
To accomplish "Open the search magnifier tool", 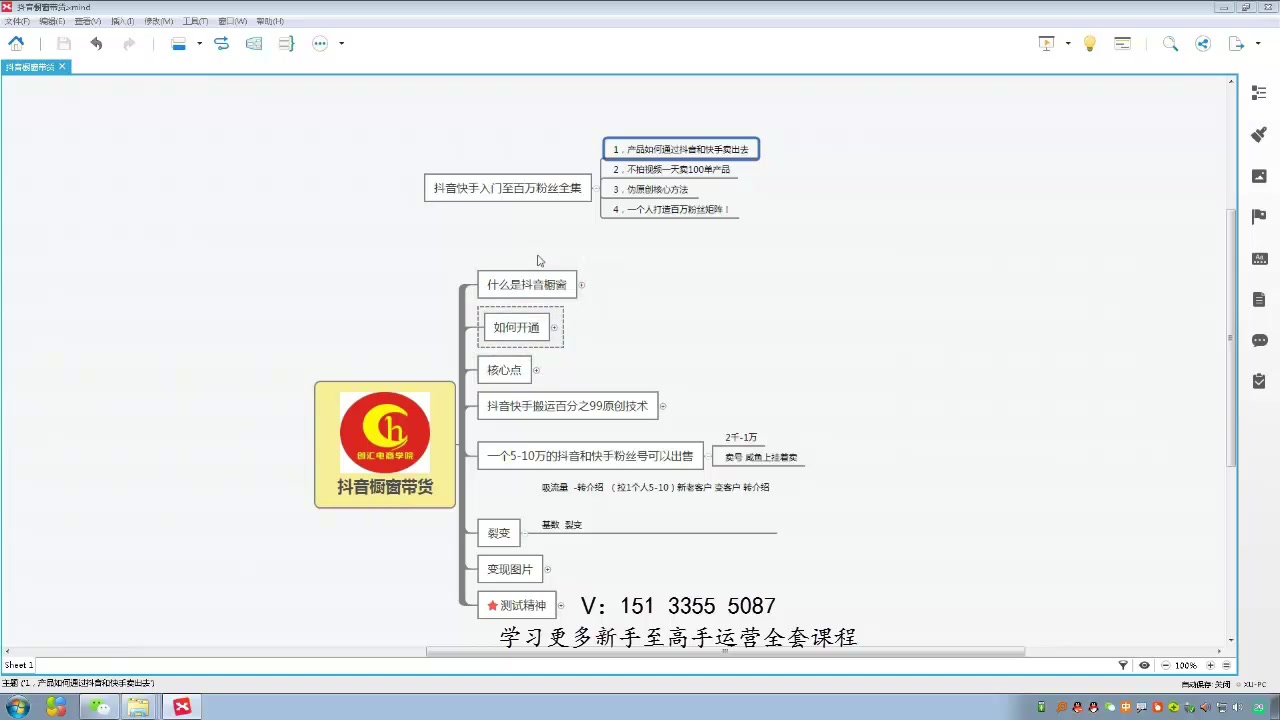I will pos(1170,43).
